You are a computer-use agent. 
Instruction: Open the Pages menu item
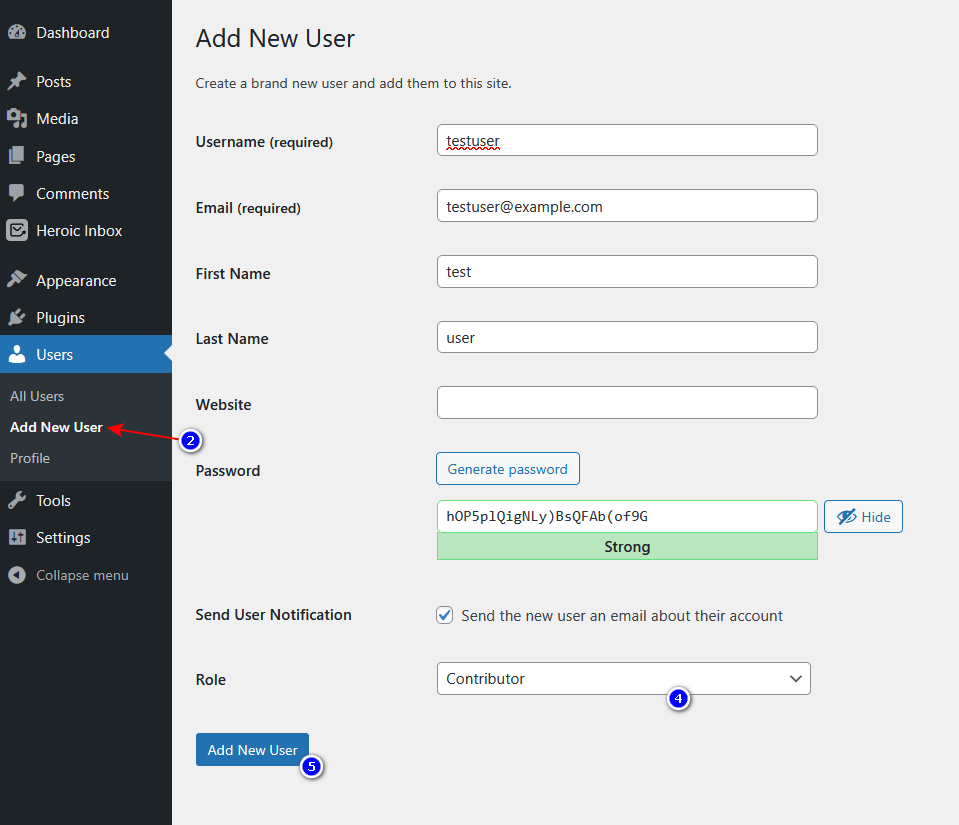click(56, 157)
